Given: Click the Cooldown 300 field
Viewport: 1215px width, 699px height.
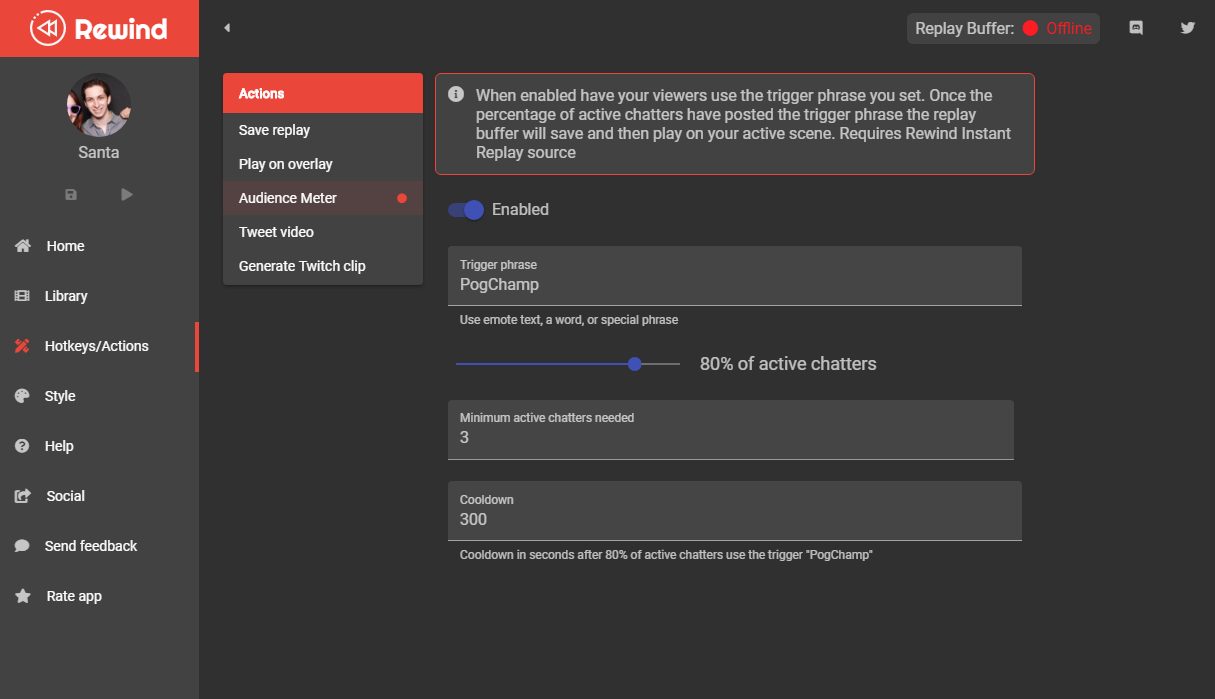Looking at the screenshot, I should coord(735,511).
